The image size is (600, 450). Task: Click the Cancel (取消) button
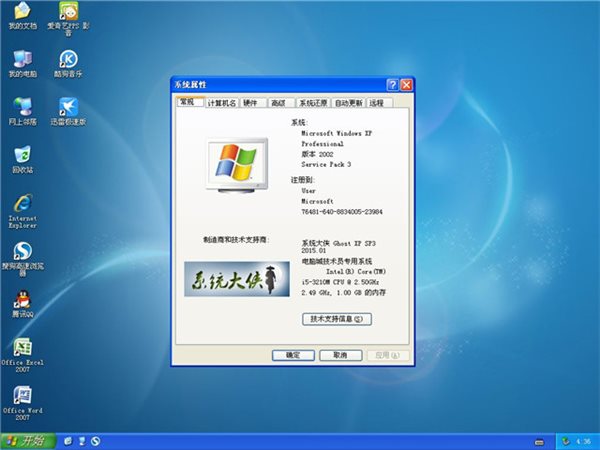point(341,355)
